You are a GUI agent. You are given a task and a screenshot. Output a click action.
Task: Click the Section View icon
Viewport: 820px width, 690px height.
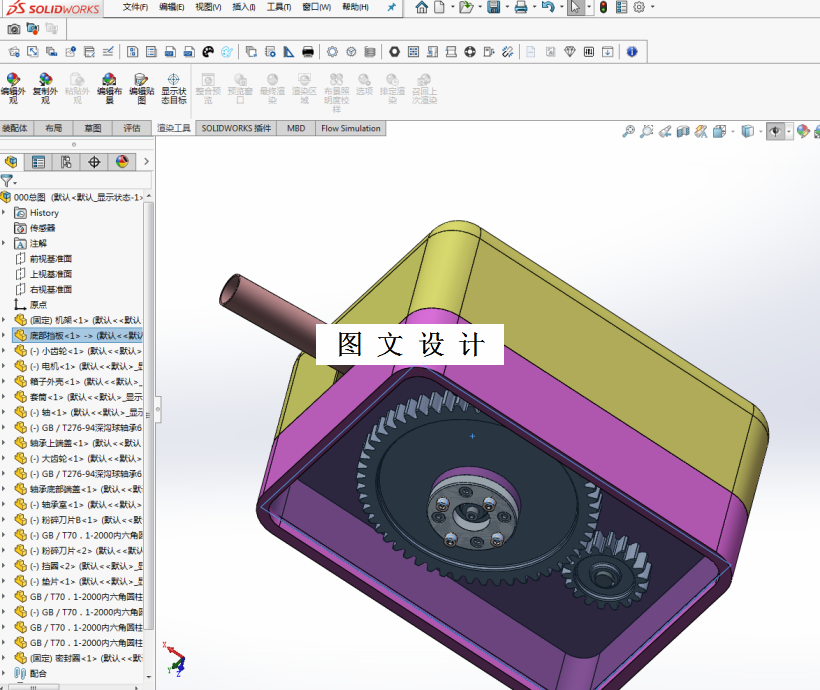tap(683, 131)
